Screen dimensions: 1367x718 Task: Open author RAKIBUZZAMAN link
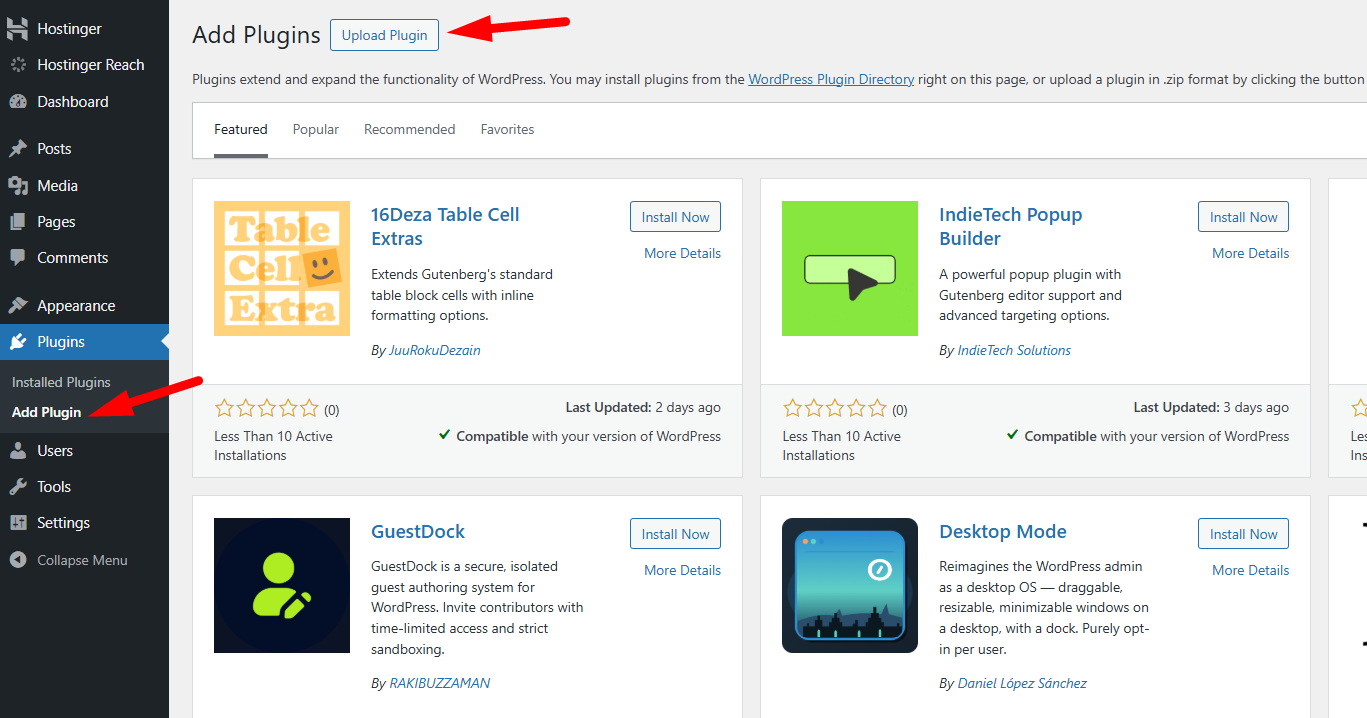point(440,684)
